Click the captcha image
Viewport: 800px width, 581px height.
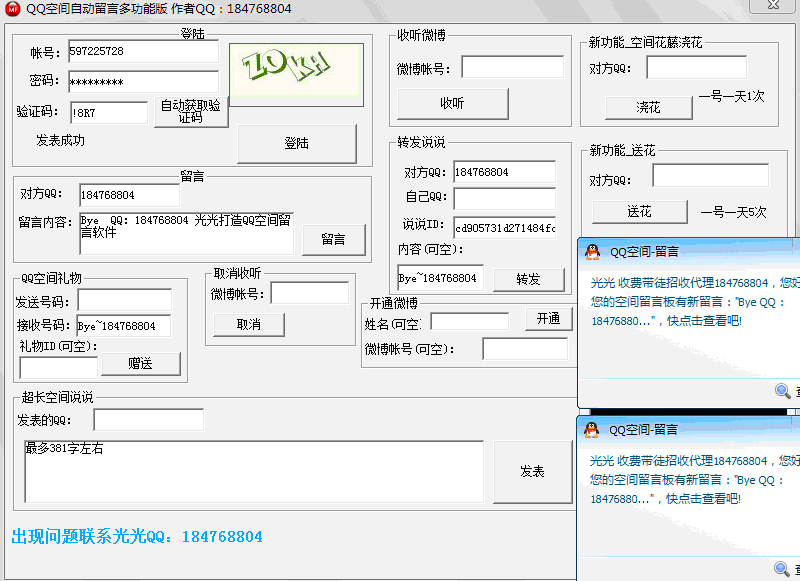click(296, 74)
